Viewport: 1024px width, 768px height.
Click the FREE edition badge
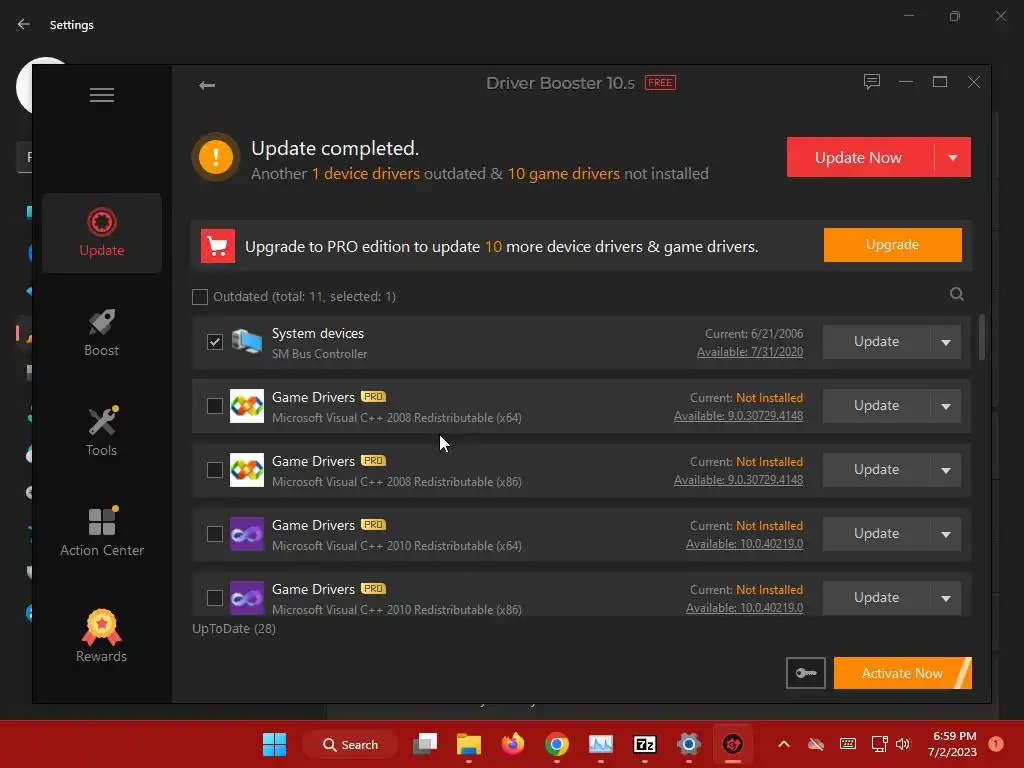[660, 82]
